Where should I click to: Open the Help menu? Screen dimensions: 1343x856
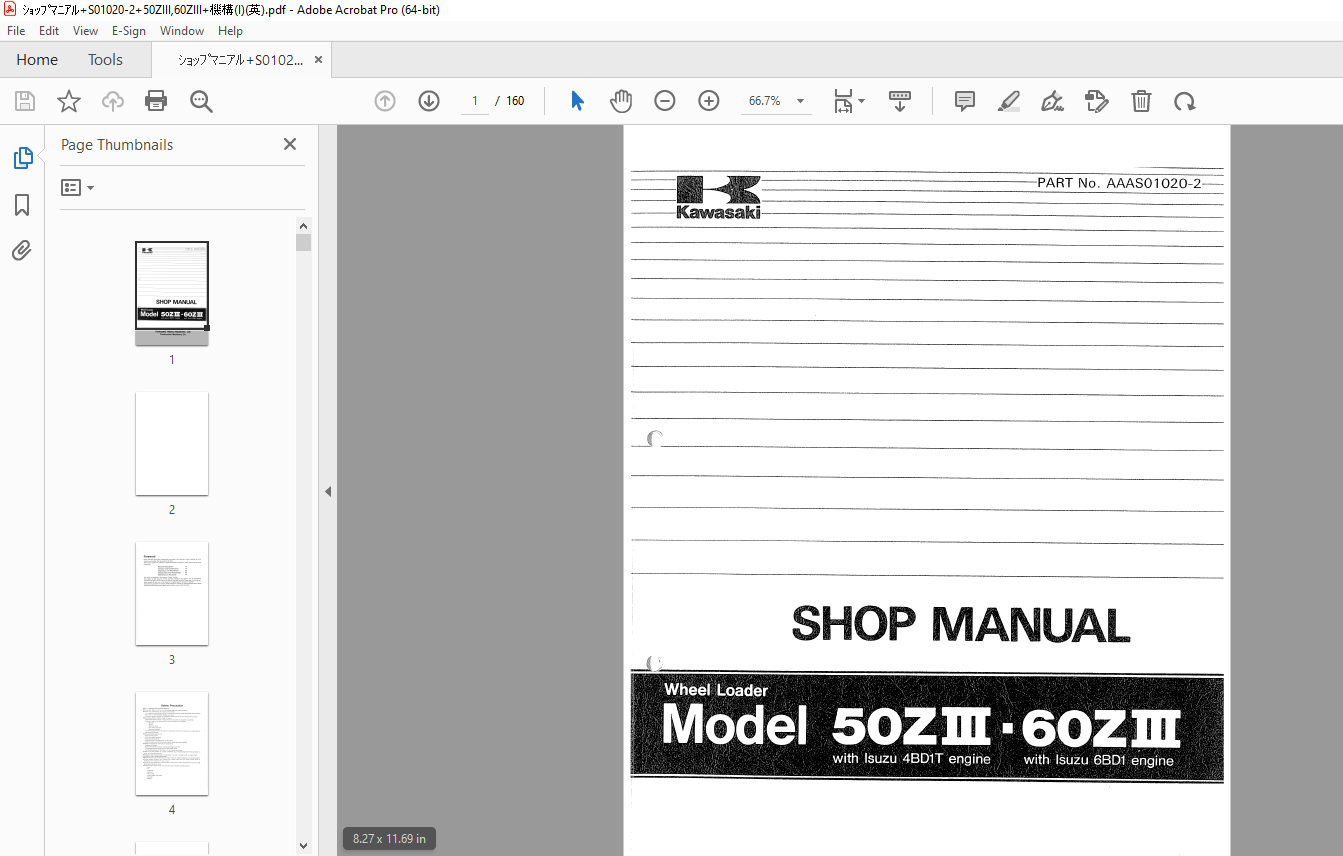[231, 31]
